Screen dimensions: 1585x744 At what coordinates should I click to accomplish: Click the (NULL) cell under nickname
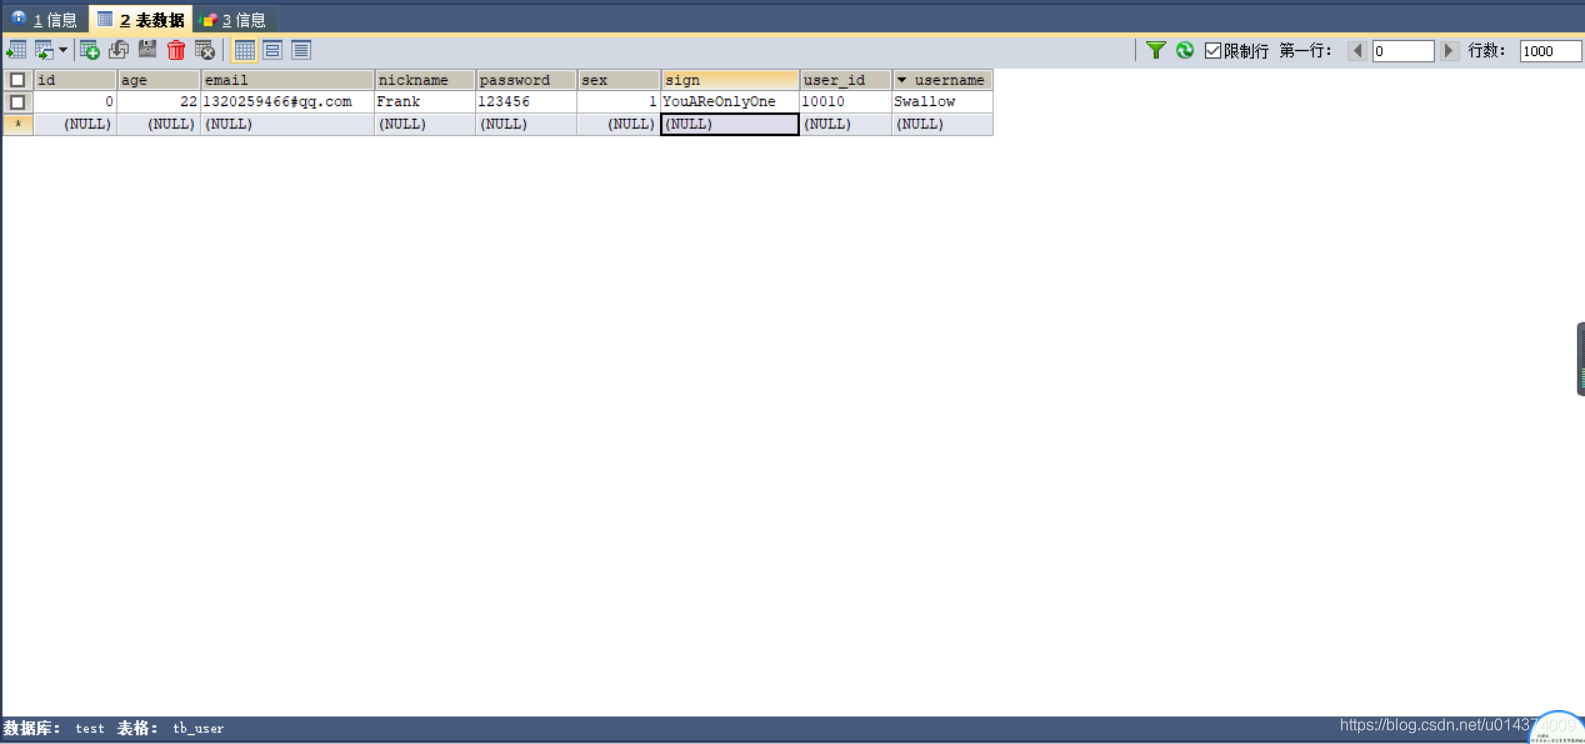(425, 124)
